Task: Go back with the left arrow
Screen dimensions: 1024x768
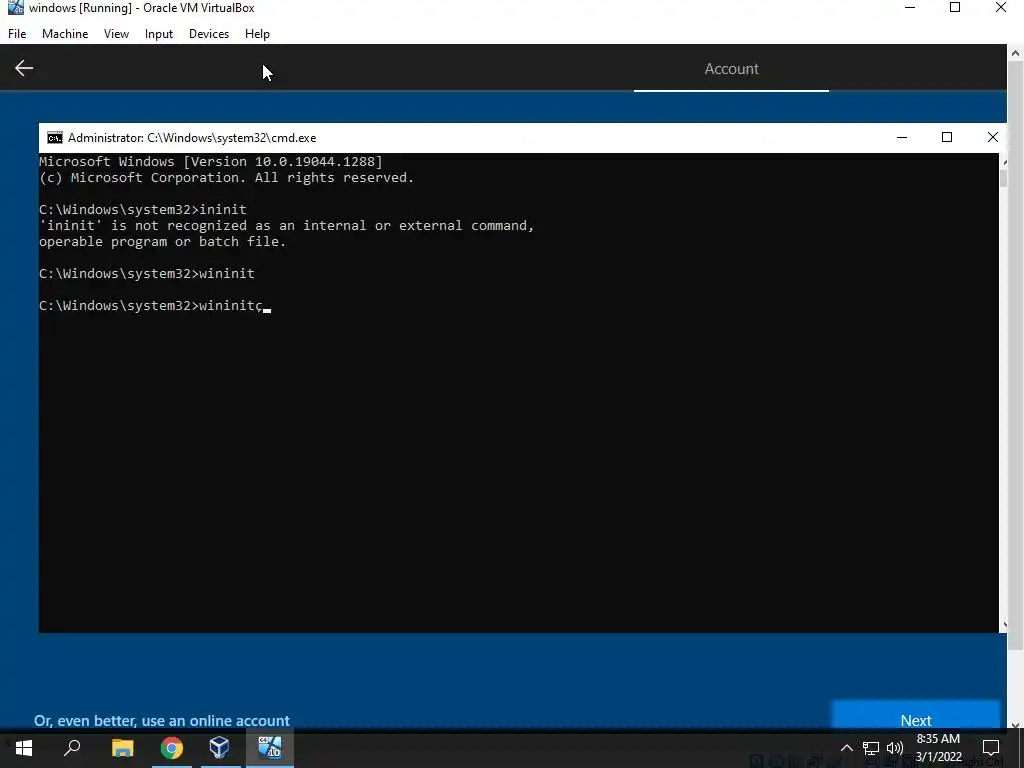Action: [x=24, y=68]
